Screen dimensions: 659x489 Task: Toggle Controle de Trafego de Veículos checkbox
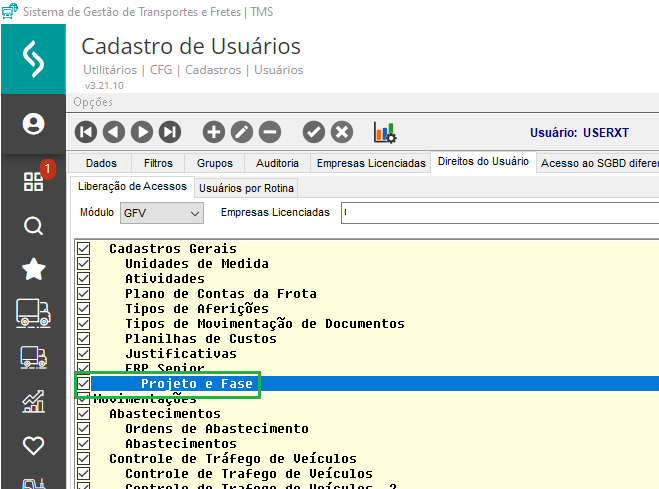[x=84, y=473]
